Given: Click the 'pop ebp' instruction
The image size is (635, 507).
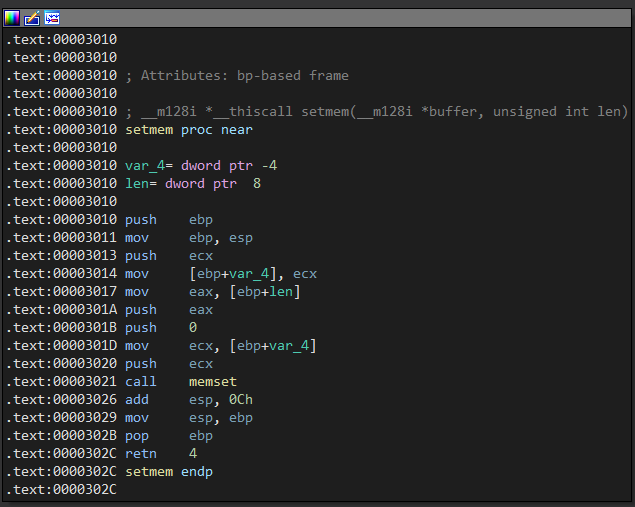Looking at the screenshot, I should [169, 436].
